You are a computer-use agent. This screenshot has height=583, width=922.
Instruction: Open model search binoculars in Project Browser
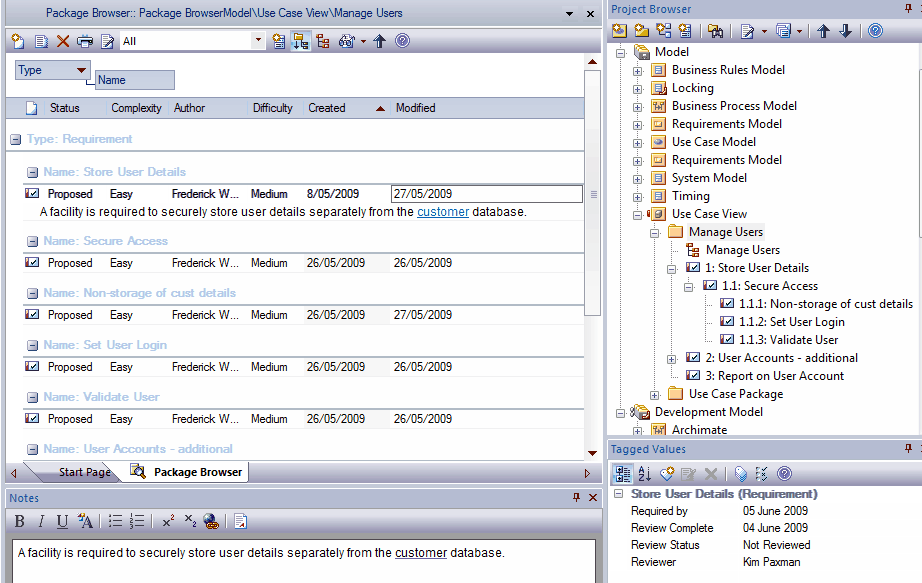pyautogui.click(x=717, y=31)
